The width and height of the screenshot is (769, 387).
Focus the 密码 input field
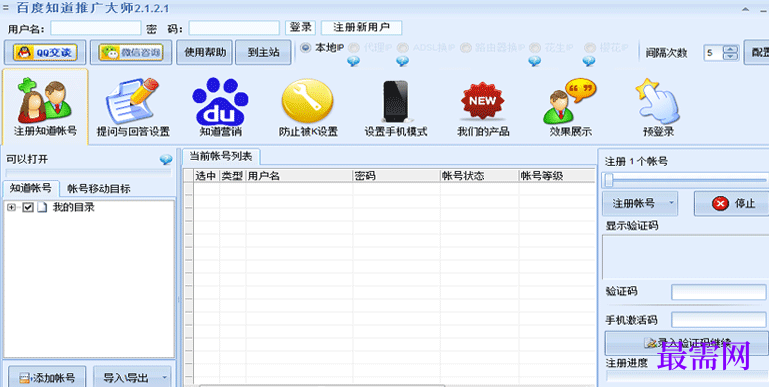(234, 28)
